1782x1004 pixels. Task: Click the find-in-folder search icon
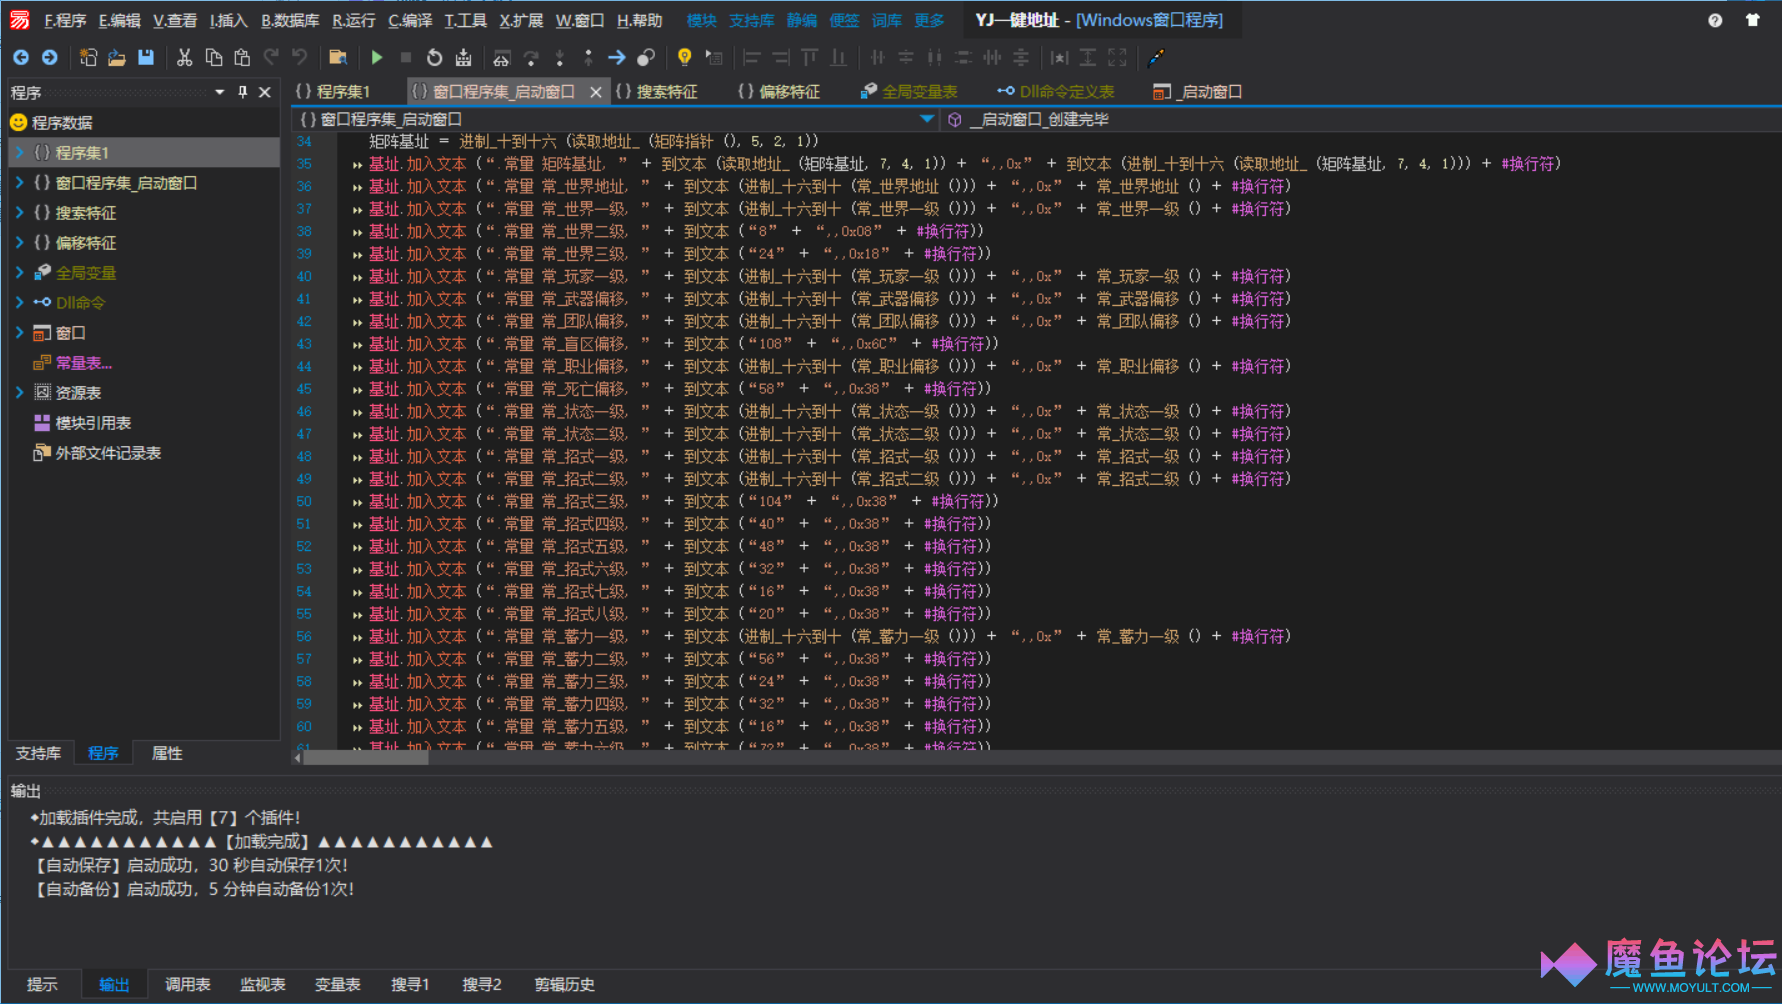coord(338,58)
